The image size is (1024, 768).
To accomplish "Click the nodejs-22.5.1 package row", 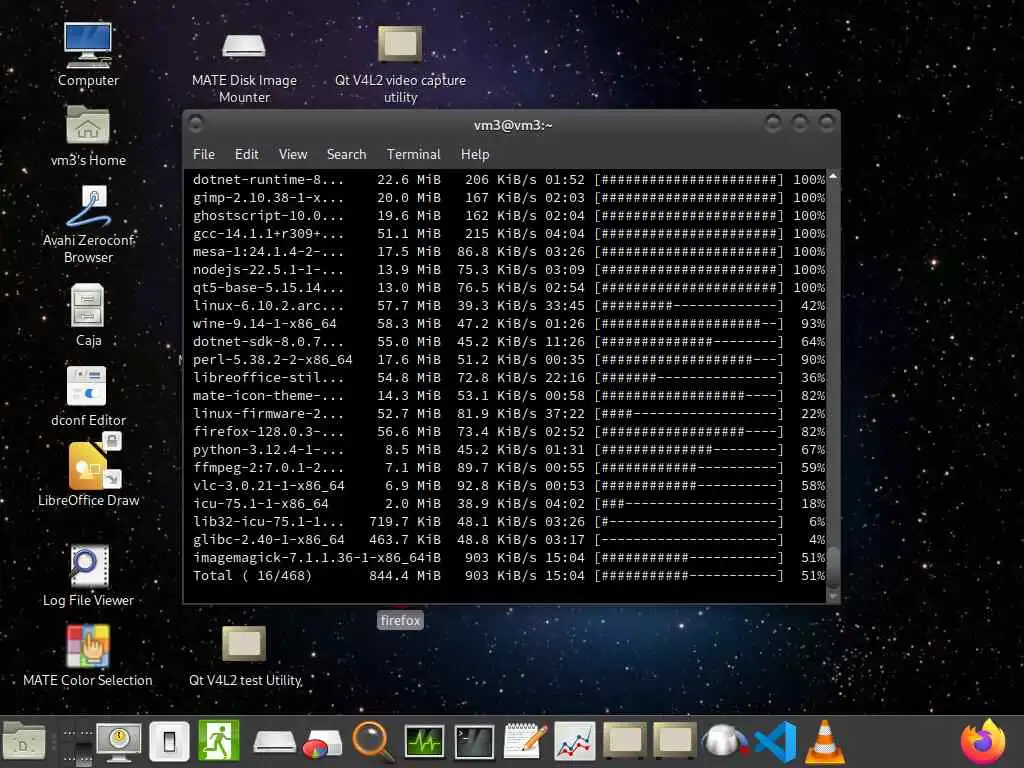I will coord(509,269).
